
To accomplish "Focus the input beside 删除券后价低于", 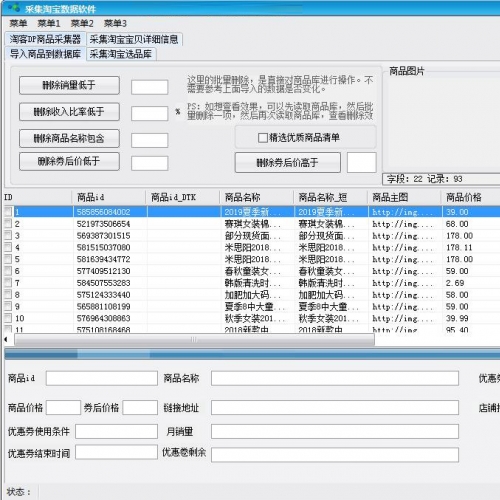I will [149, 163].
